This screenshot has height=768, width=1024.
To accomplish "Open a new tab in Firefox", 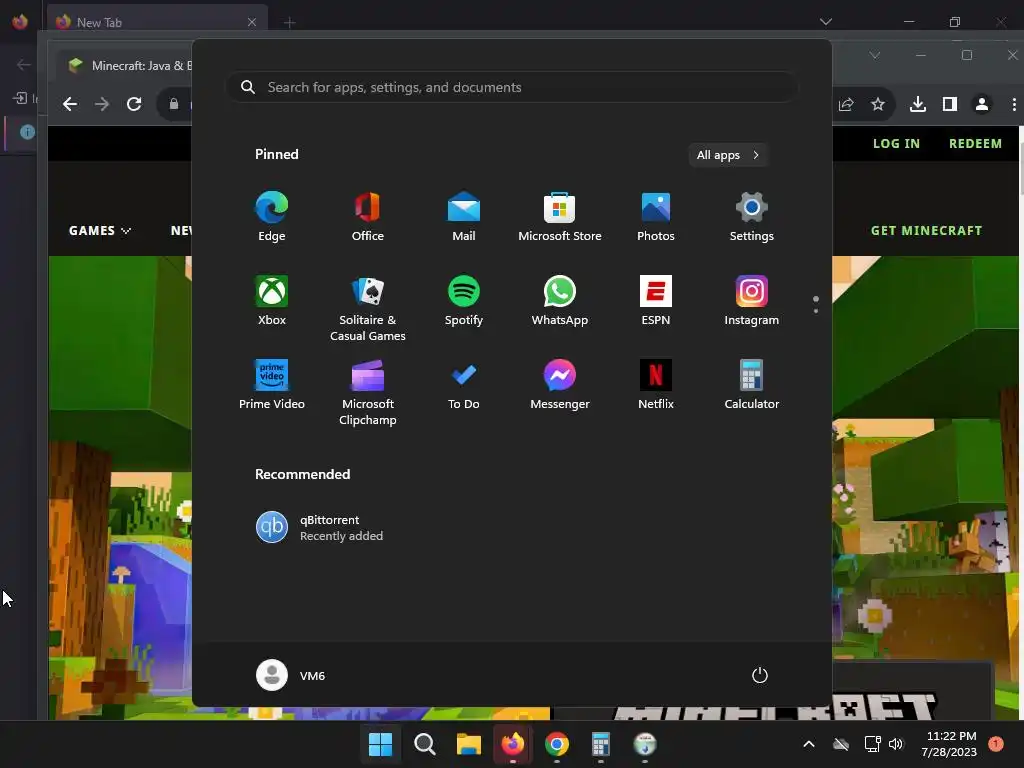I will (289, 23).
